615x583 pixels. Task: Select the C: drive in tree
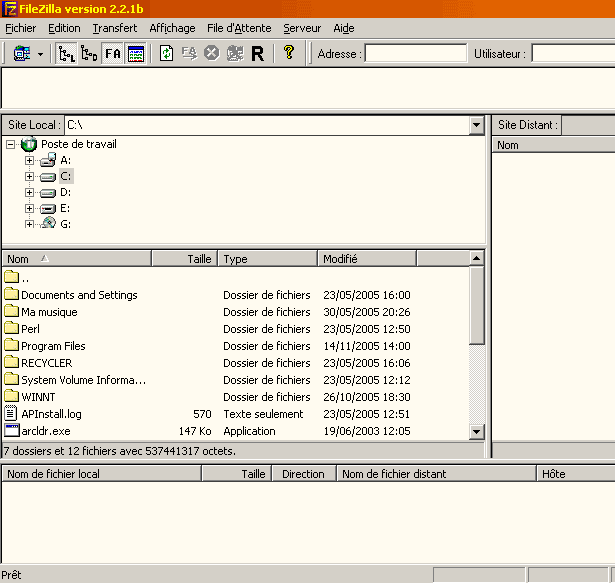(66, 176)
